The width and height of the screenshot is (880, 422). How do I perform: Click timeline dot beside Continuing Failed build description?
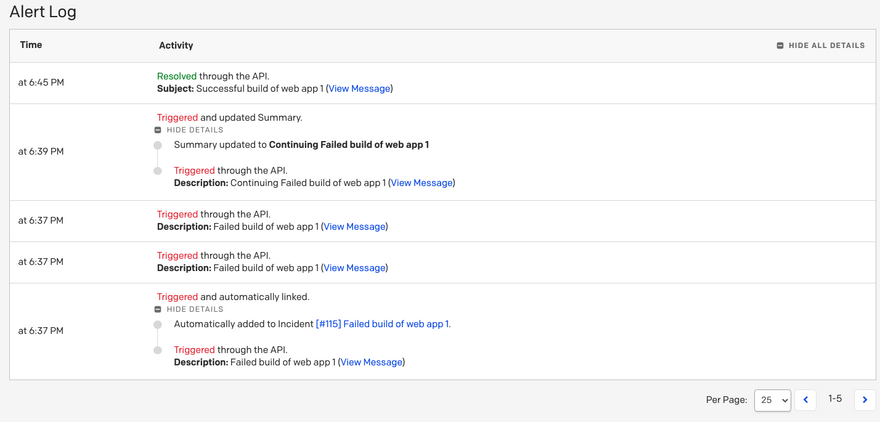click(x=158, y=171)
